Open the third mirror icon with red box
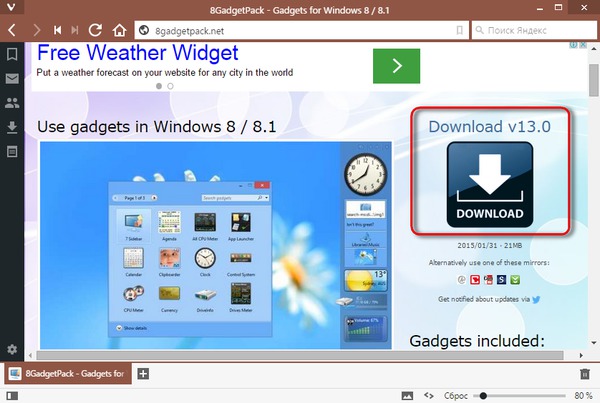 pos(488,280)
